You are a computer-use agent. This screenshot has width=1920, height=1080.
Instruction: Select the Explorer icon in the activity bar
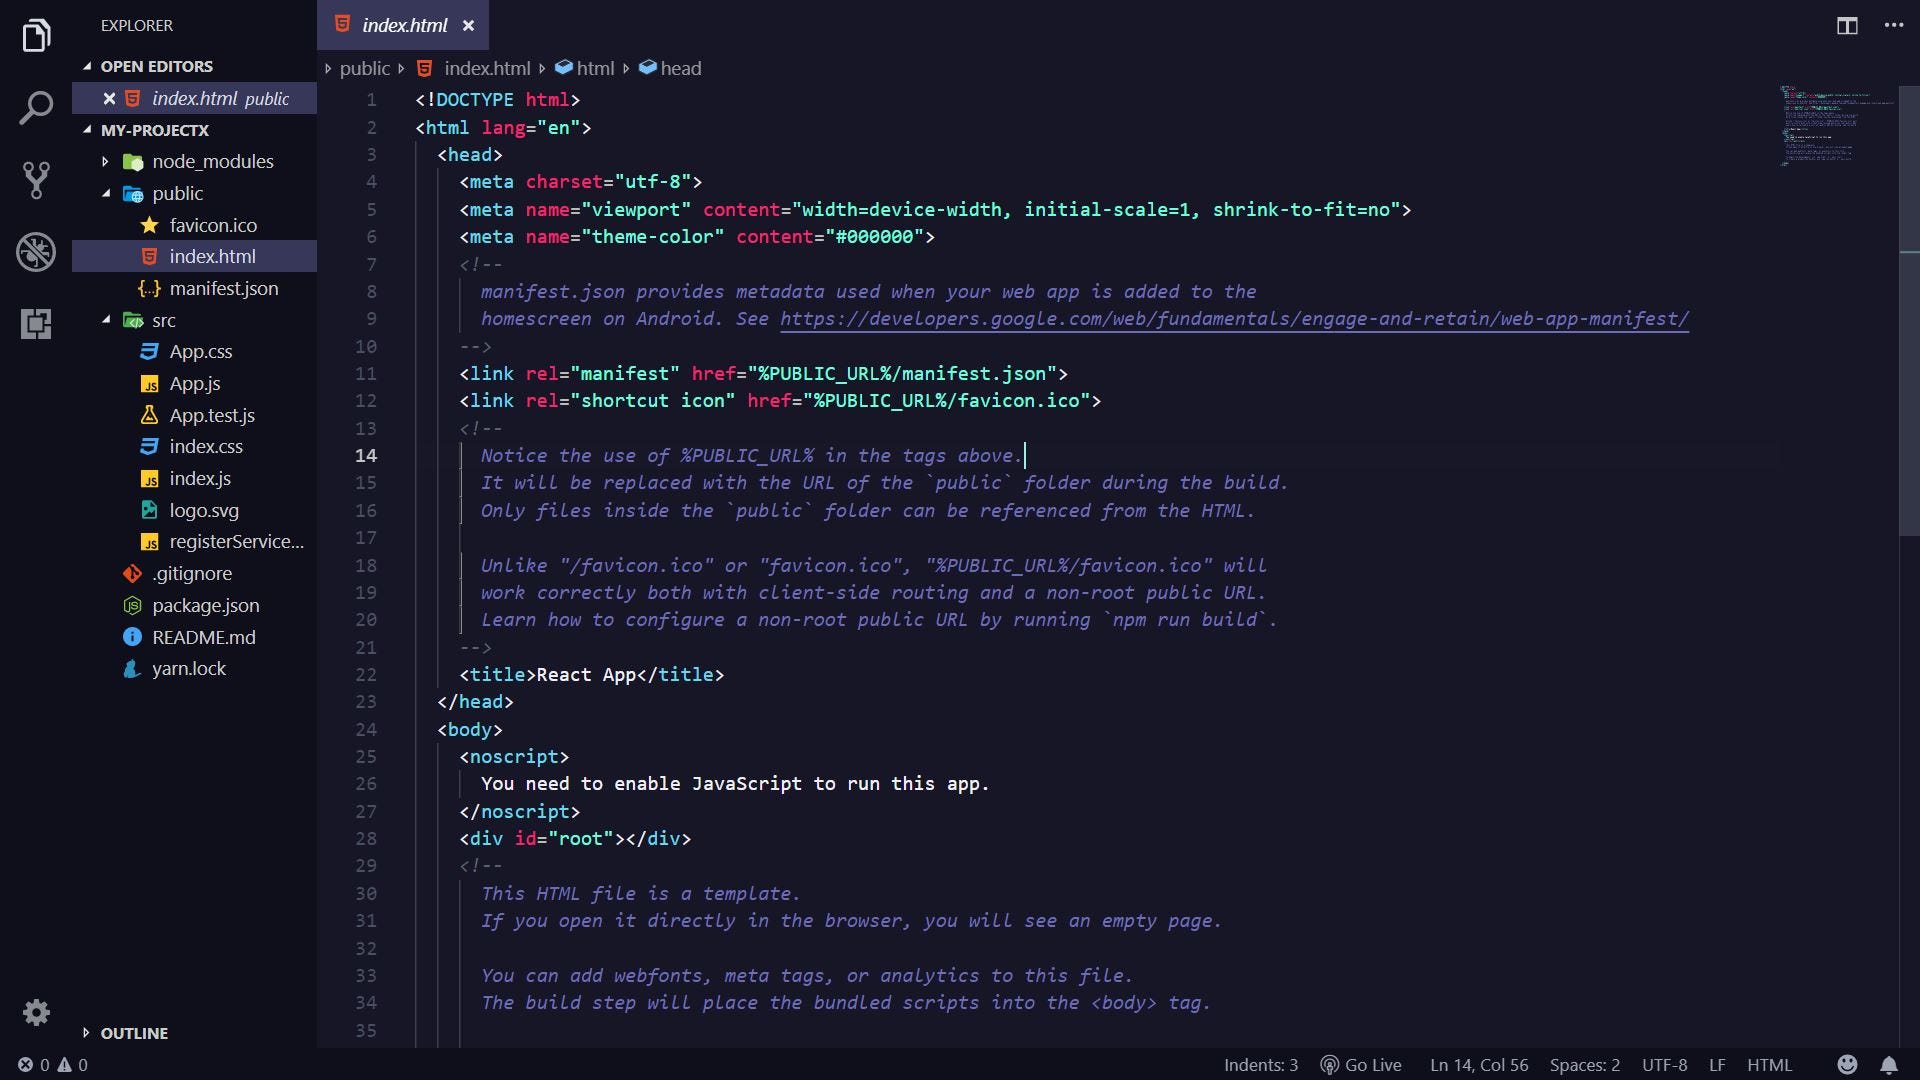(36, 36)
